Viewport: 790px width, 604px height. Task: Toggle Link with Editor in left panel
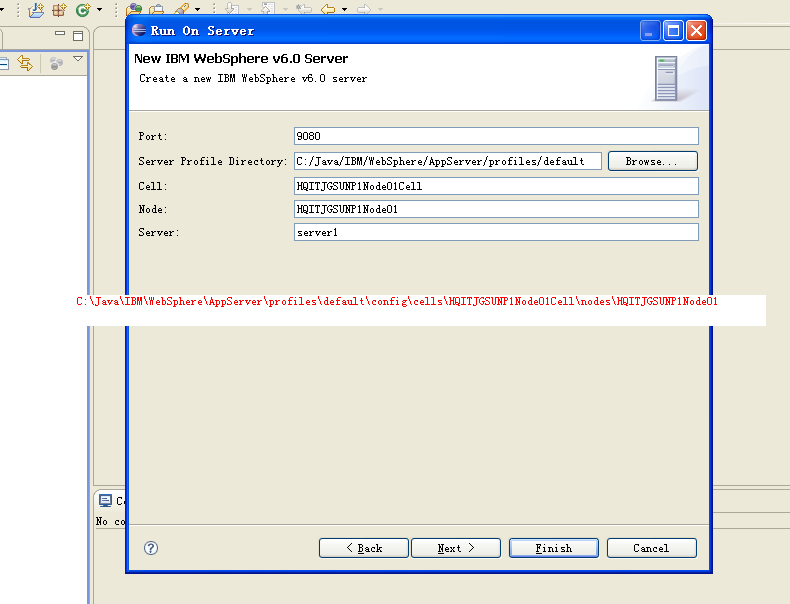pos(25,63)
